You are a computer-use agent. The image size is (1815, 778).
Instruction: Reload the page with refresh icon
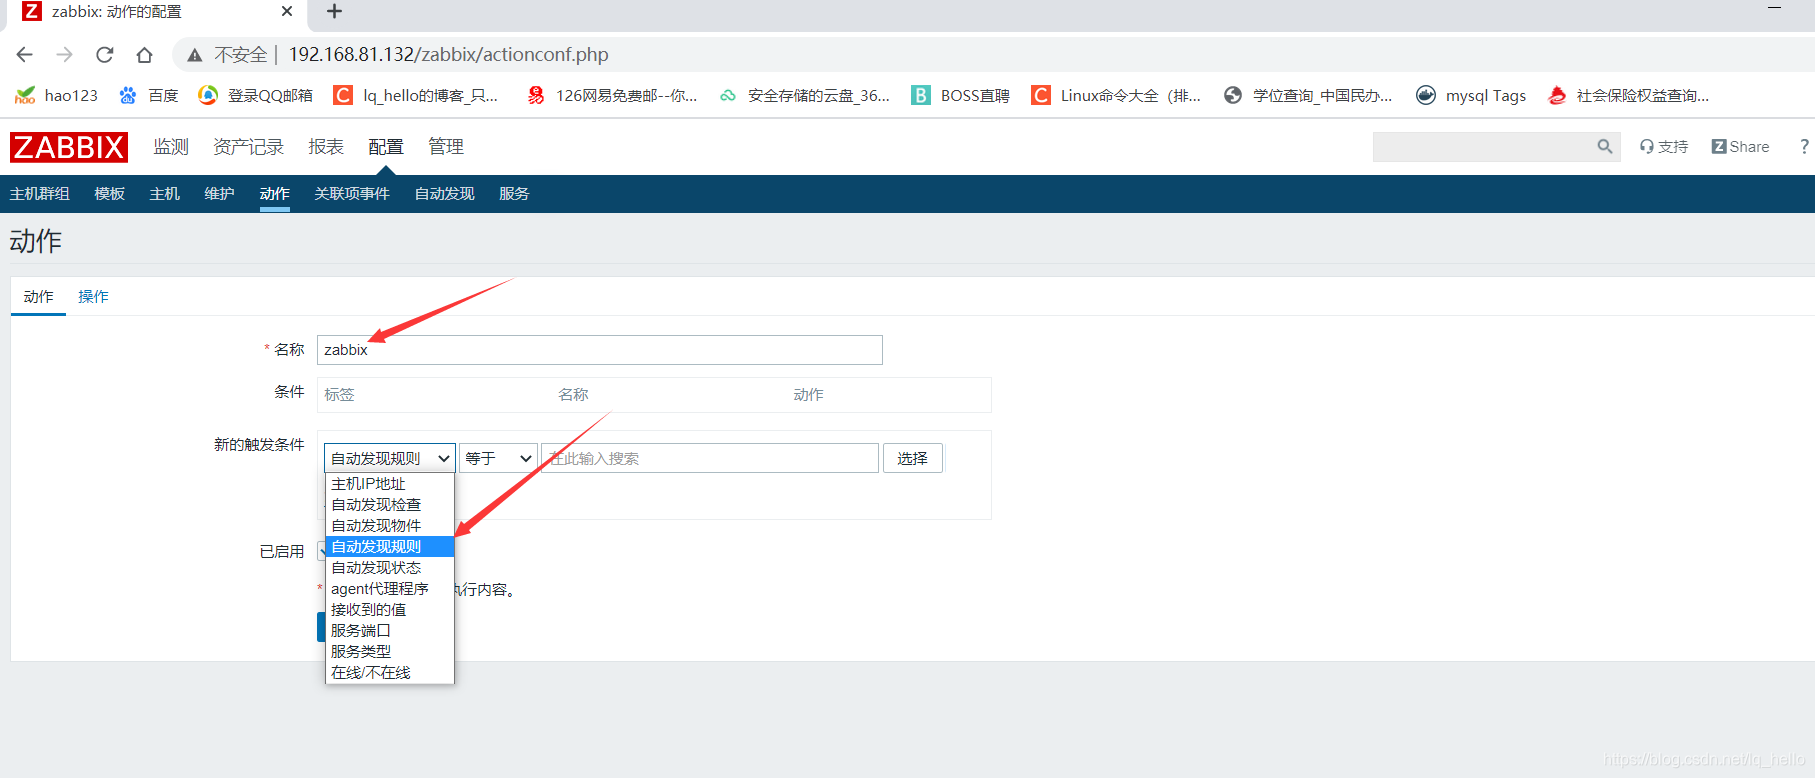[x=105, y=54]
